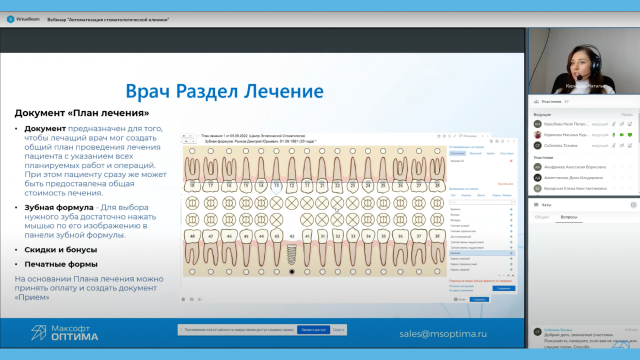Toggle screen-share icon for Коробова Неля
The height and width of the screenshot is (360, 640).
[x=630, y=124]
